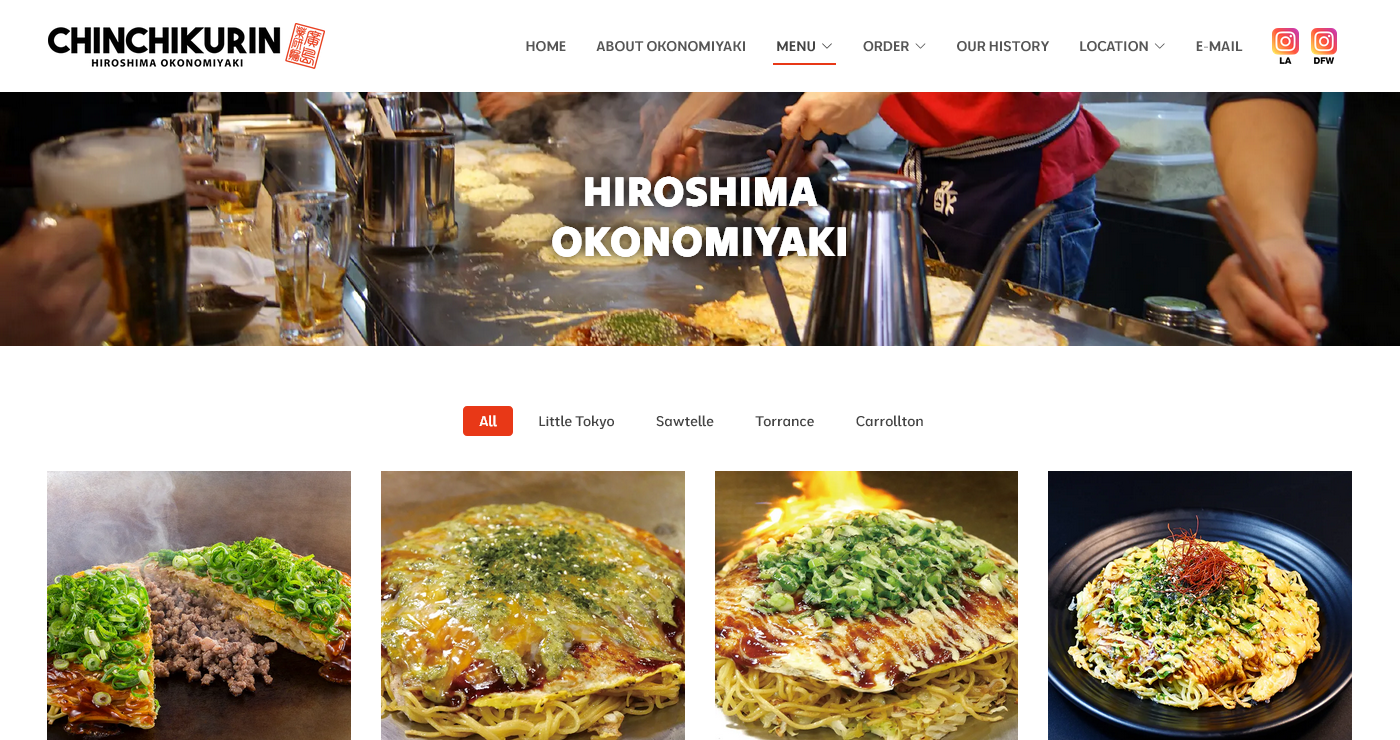Expand the ORDER dropdown chevron
This screenshot has width=1400, height=740.
click(x=920, y=46)
